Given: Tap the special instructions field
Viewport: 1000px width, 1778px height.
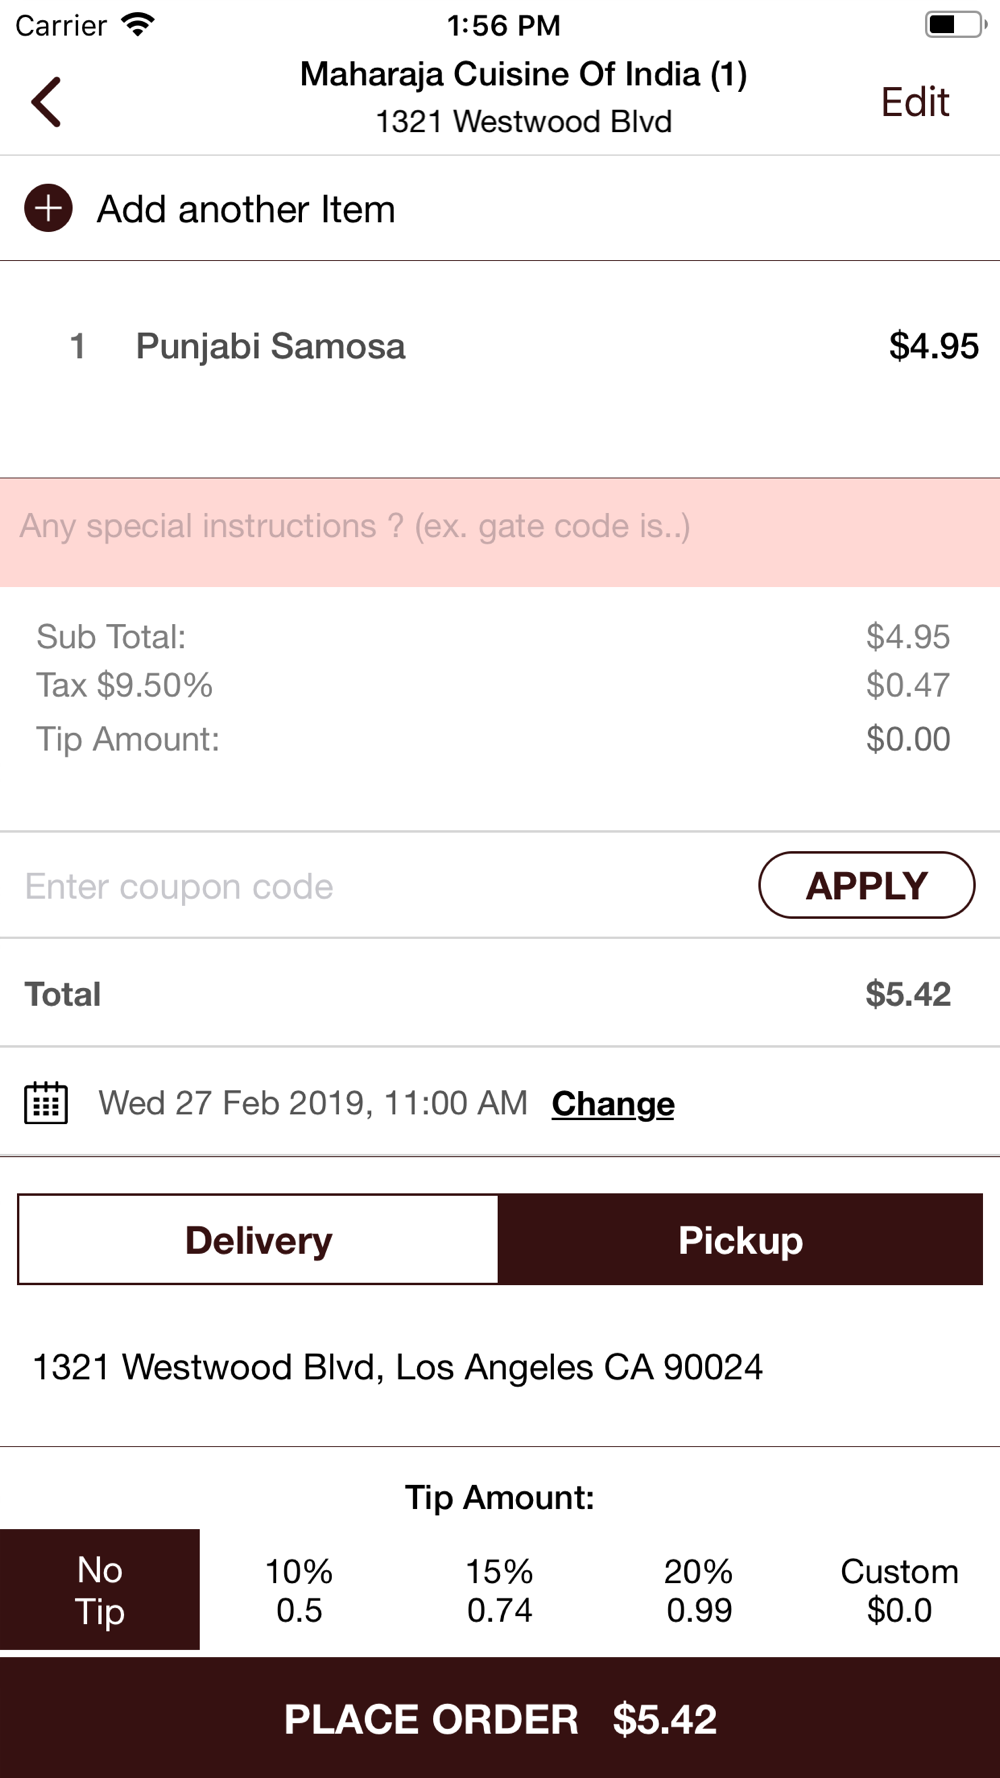Looking at the screenshot, I should (500, 527).
